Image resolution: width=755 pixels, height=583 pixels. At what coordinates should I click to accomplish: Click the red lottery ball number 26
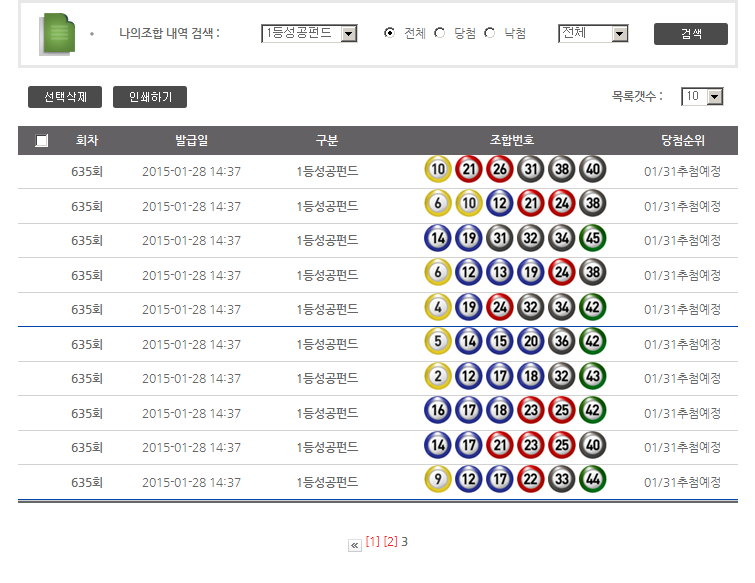click(x=499, y=170)
